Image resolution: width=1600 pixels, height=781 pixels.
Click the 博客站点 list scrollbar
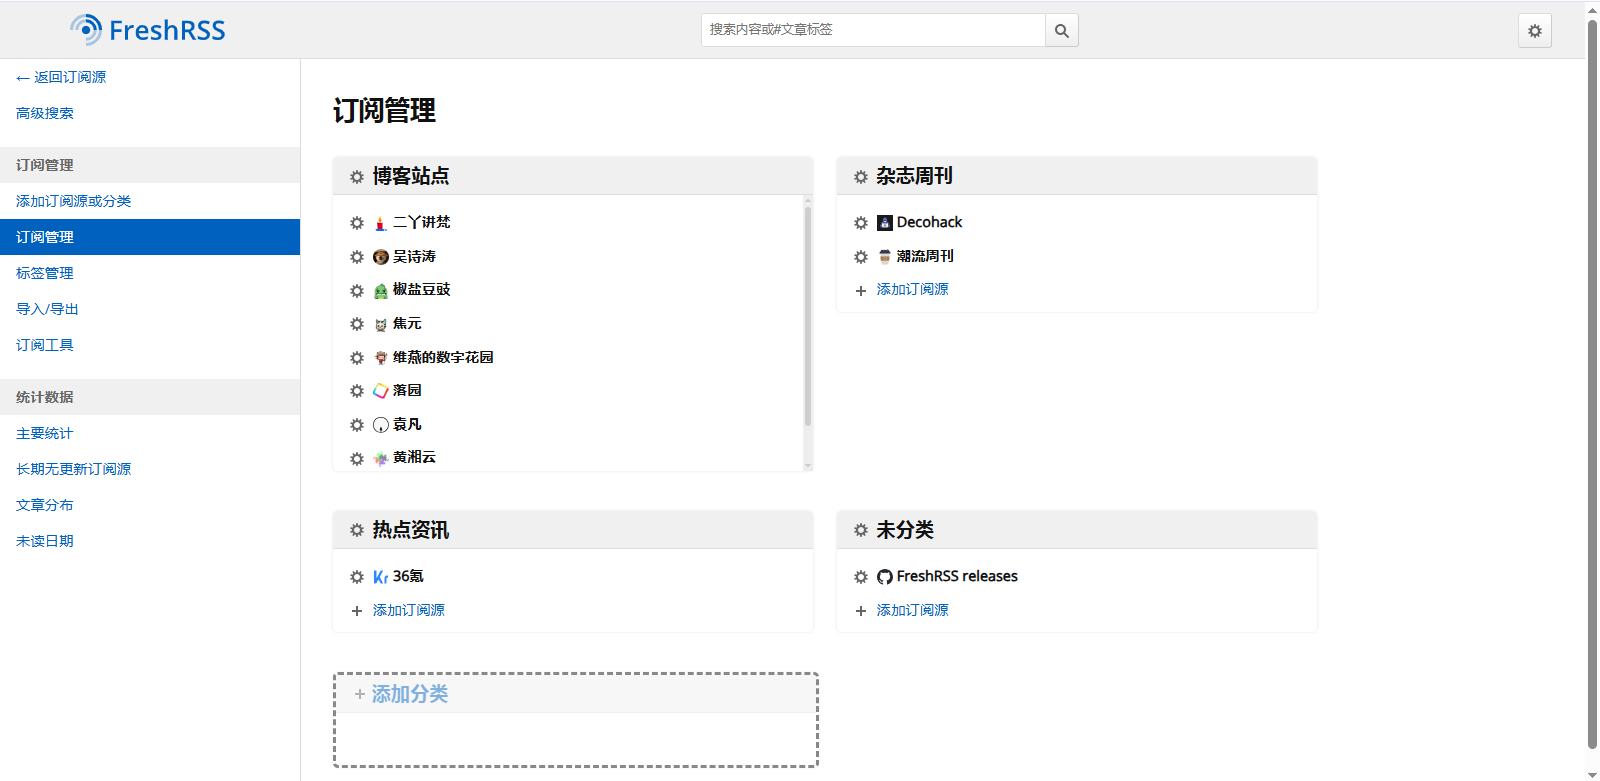click(x=808, y=316)
